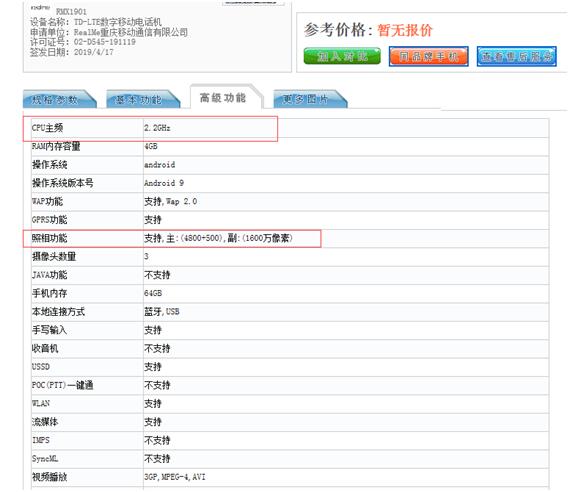This screenshot has width=569, height=492.
Task: Click the 视频播放 row label
Action: pos(49,477)
